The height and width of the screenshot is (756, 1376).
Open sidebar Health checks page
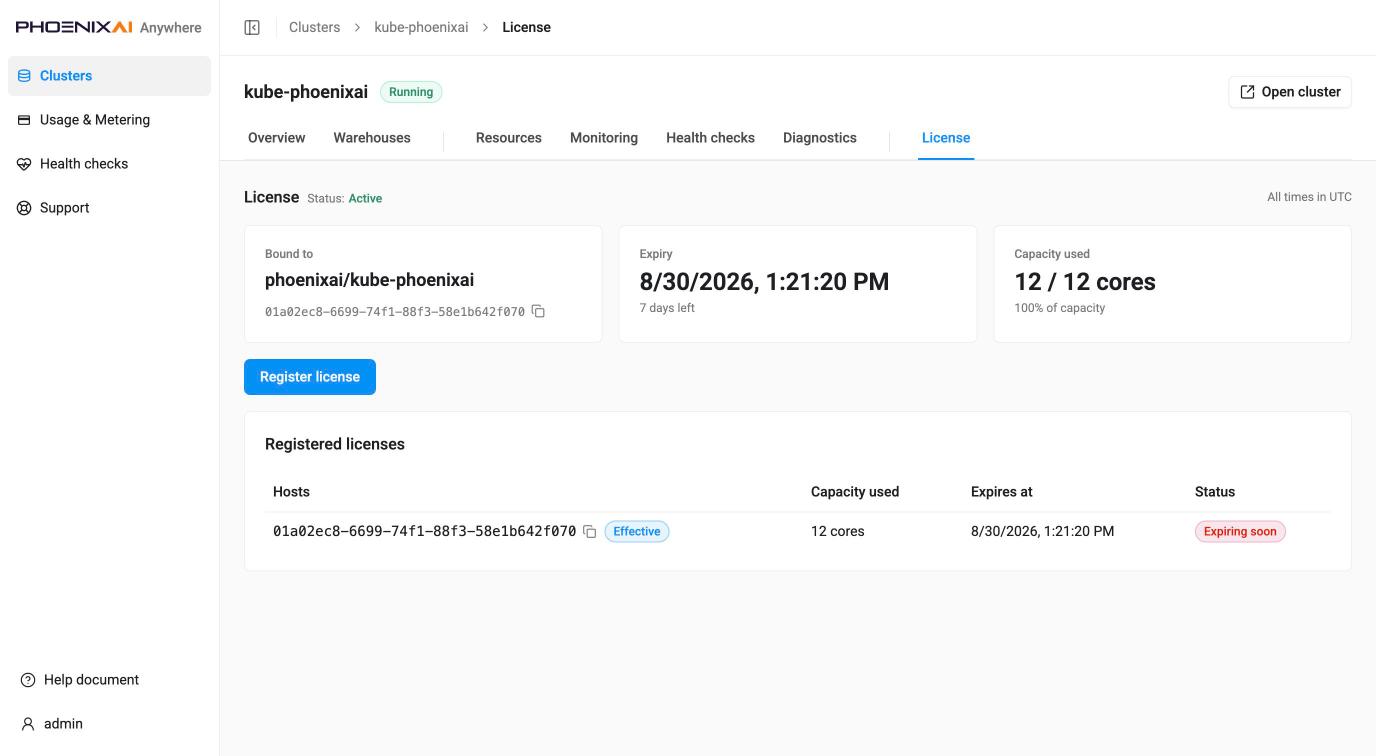pyautogui.click(x=109, y=164)
